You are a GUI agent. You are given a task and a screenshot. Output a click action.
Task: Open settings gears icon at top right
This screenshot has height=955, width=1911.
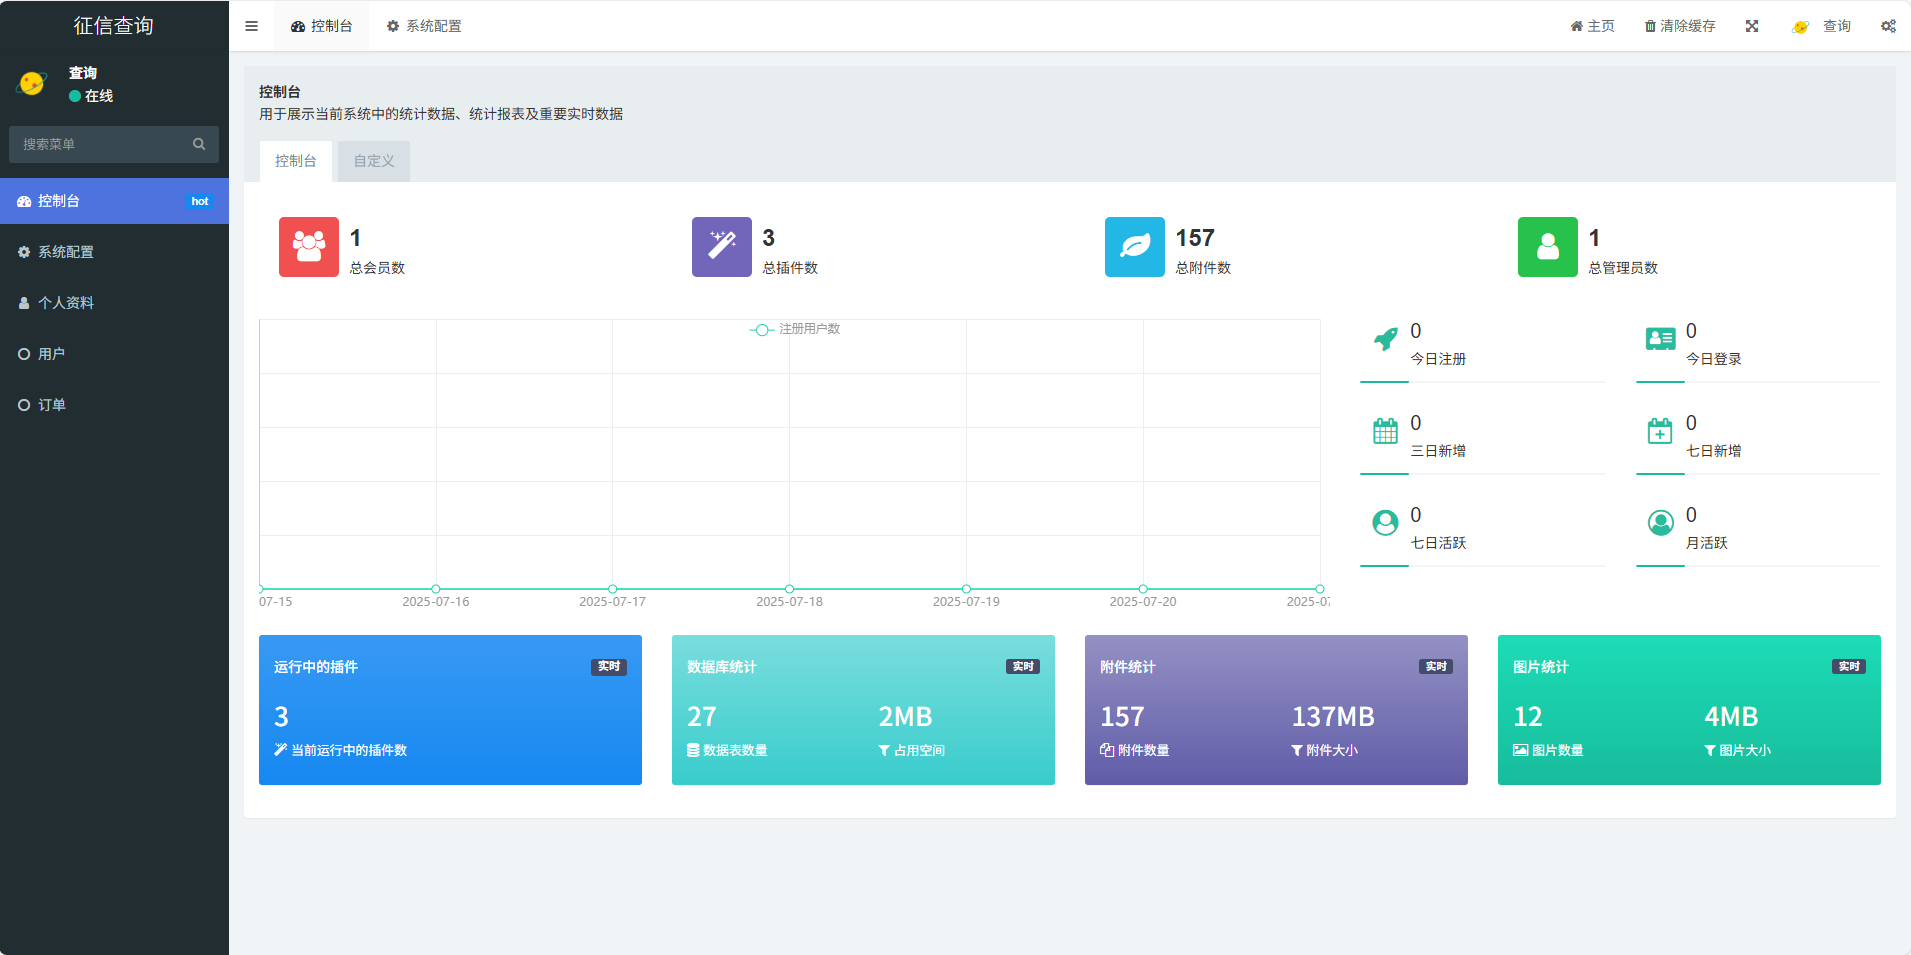[x=1888, y=26]
